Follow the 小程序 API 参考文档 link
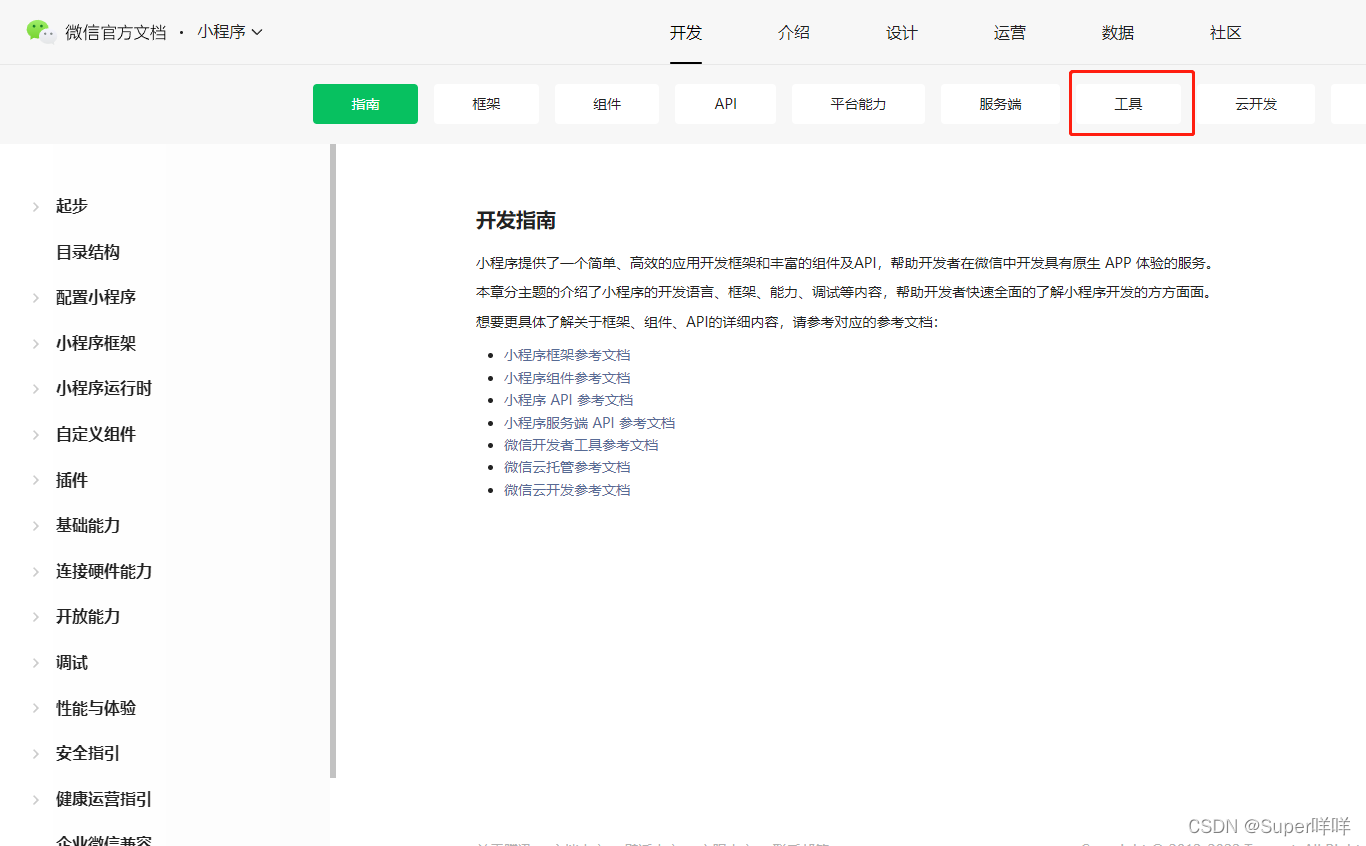This screenshot has height=846, width=1366. pyautogui.click(x=569, y=400)
